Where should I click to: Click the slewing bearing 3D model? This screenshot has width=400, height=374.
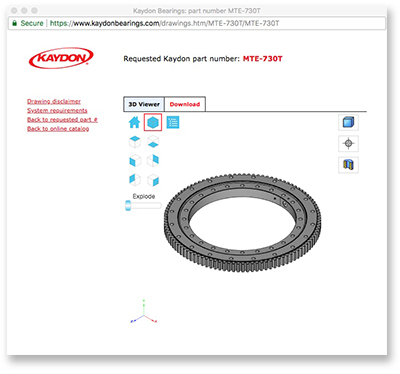(242, 223)
